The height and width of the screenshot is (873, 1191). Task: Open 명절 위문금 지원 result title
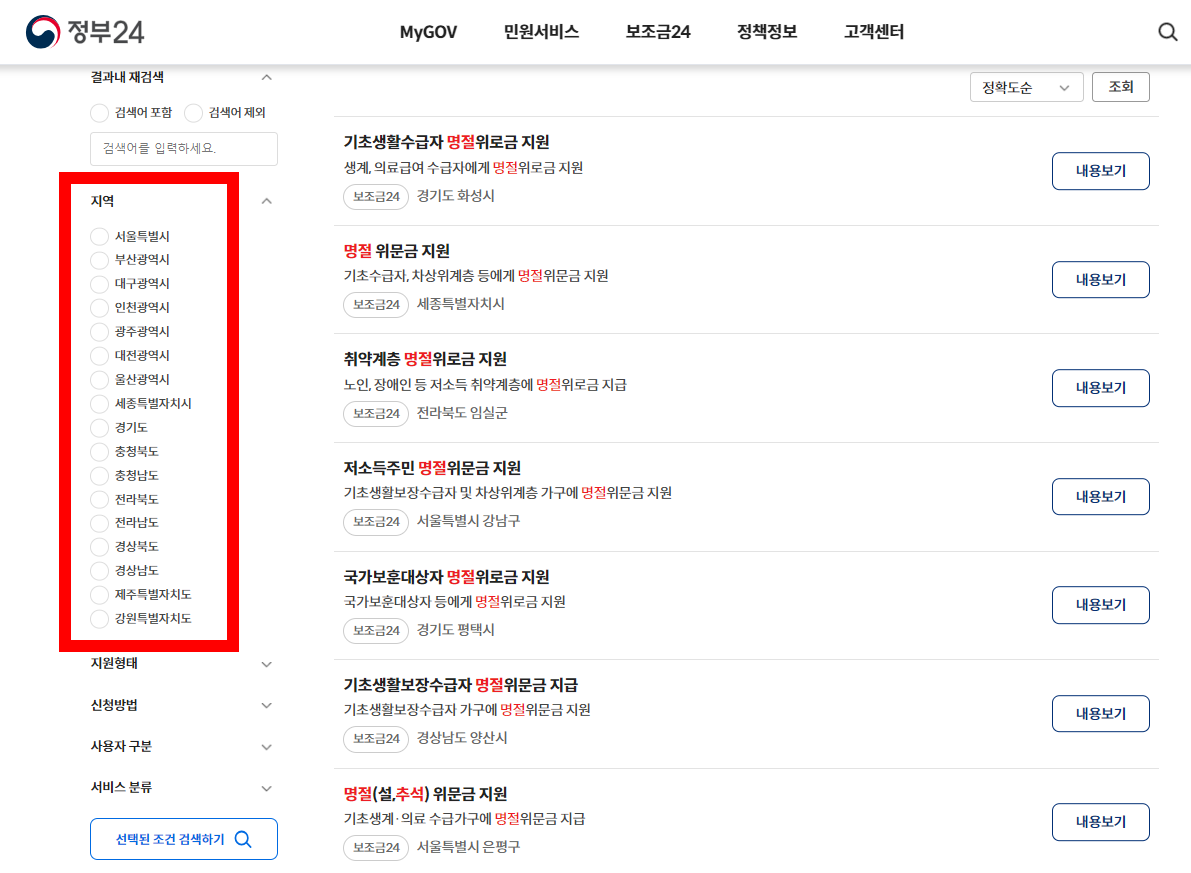click(396, 251)
